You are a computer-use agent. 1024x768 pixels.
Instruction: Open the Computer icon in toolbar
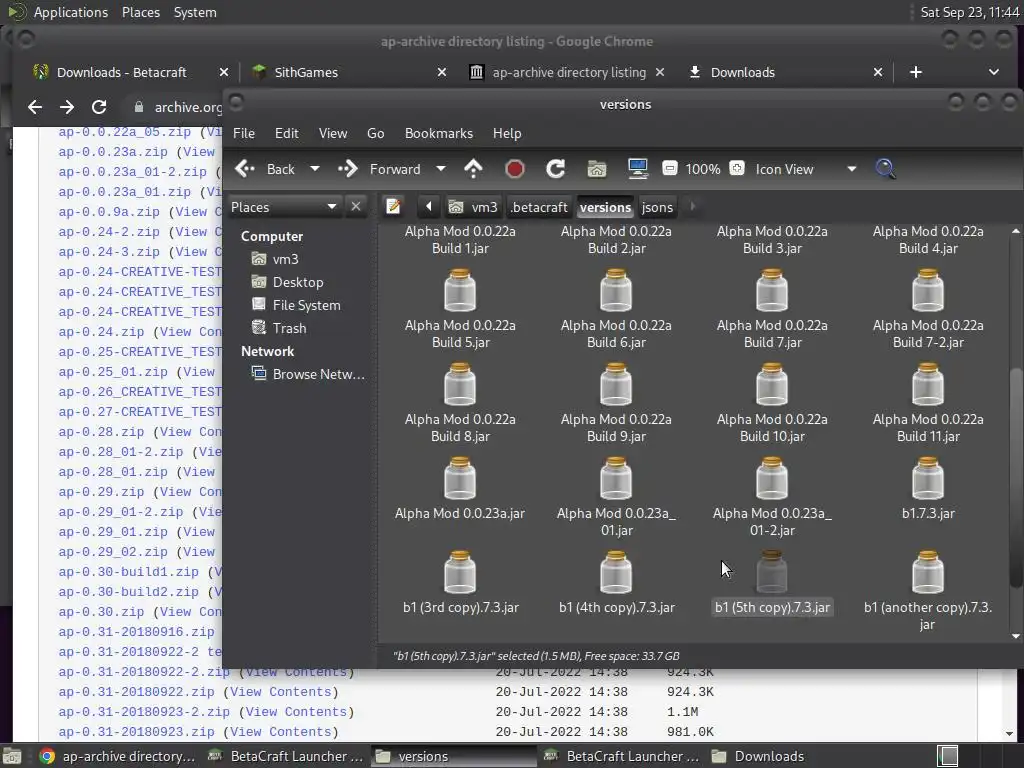point(637,169)
